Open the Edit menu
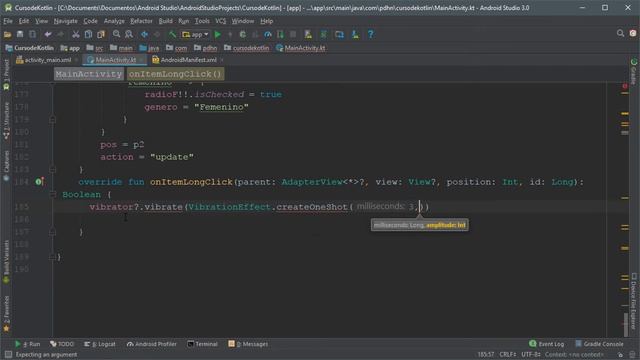Image resolution: width=640 pixels, height=360 pixels. pyautogui.click(x=24, y=21)
